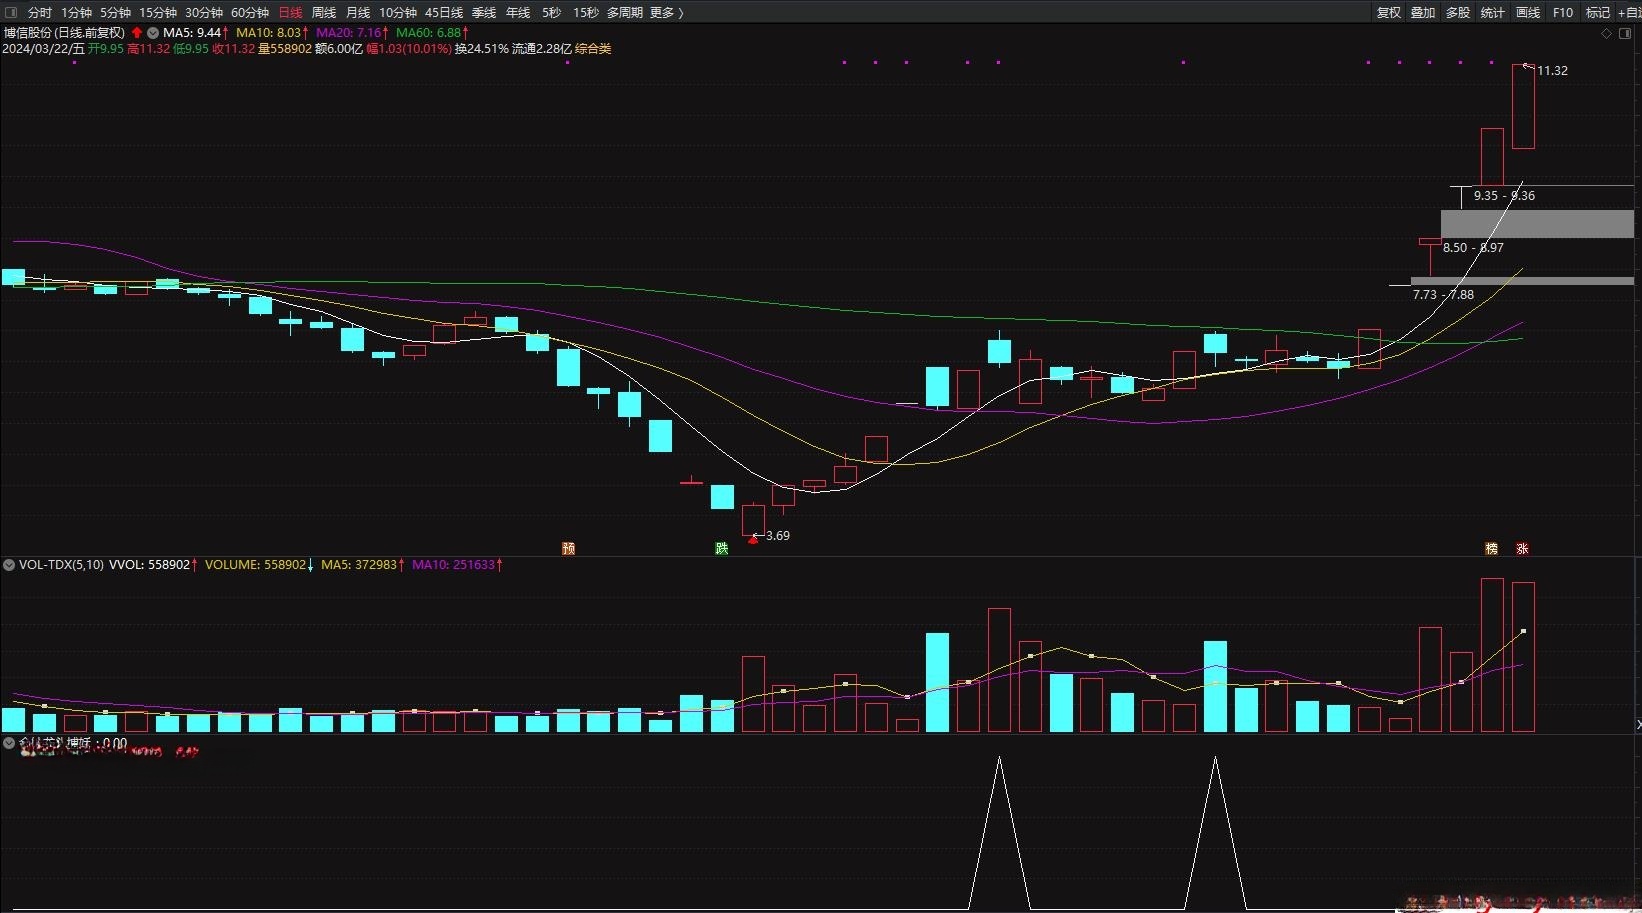The width and height of the screenshot is (1642, 913).
Task: Click the 榜 marker at bottom right
Action: click(x=1491, y=548)
